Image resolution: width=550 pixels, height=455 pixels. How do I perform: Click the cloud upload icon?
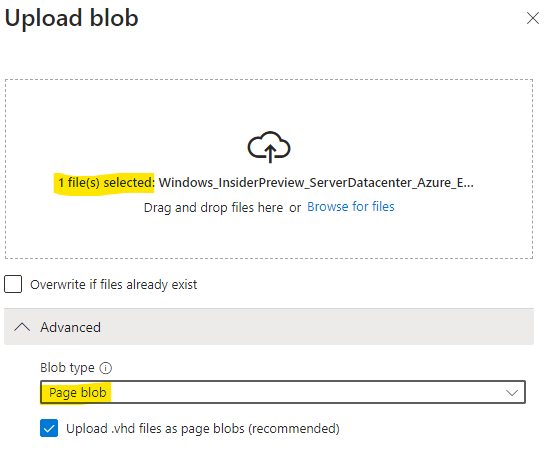[x=269, y=147]
